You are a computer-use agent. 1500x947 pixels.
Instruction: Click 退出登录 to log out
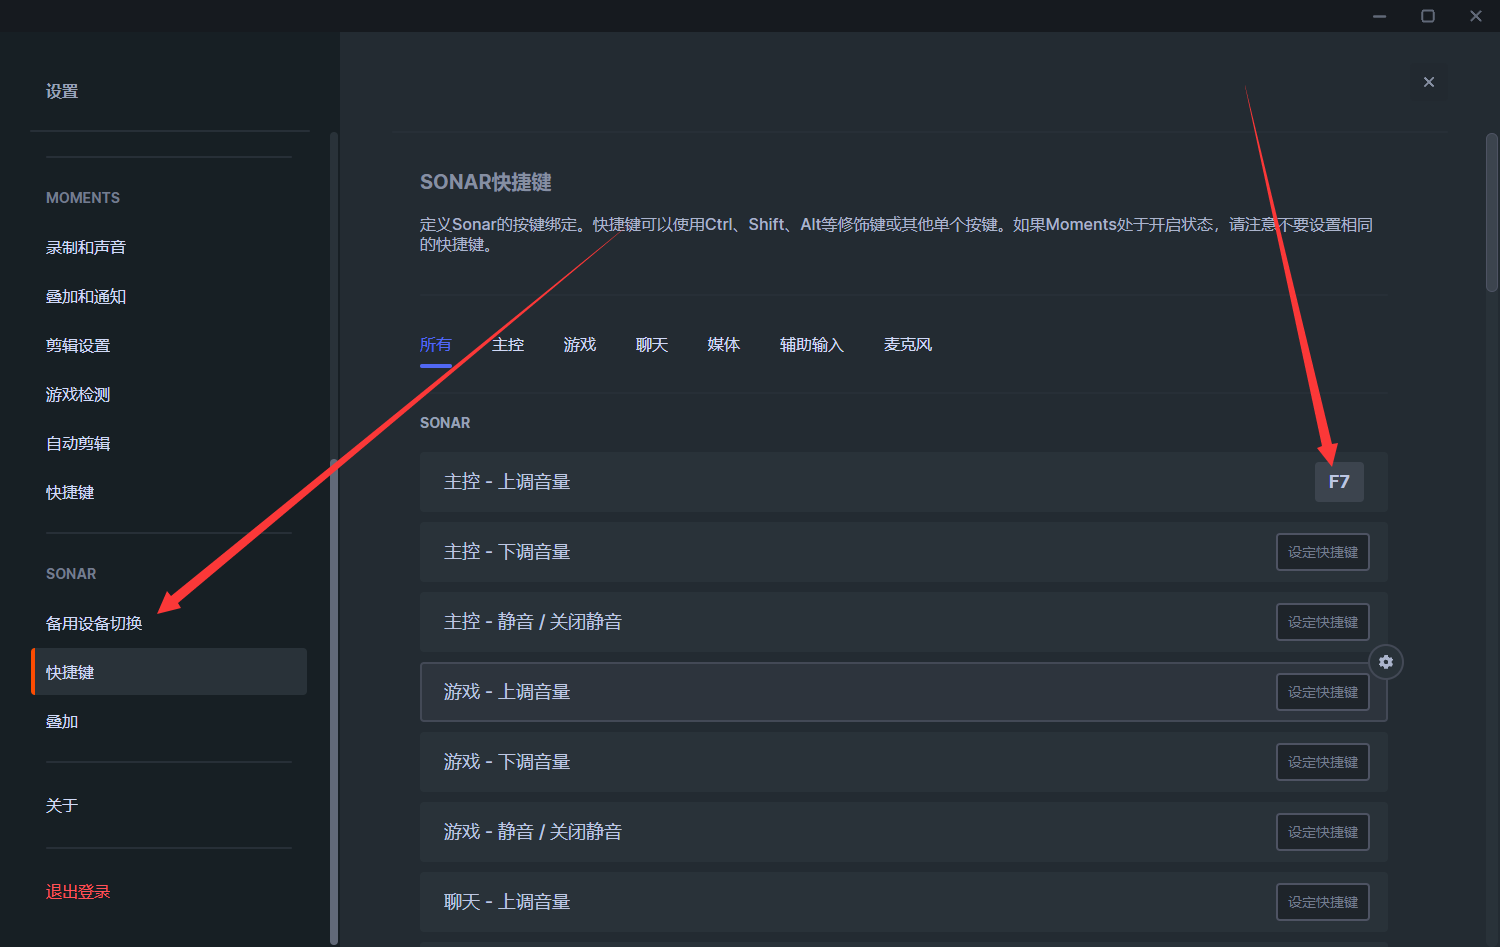(78, 891)
